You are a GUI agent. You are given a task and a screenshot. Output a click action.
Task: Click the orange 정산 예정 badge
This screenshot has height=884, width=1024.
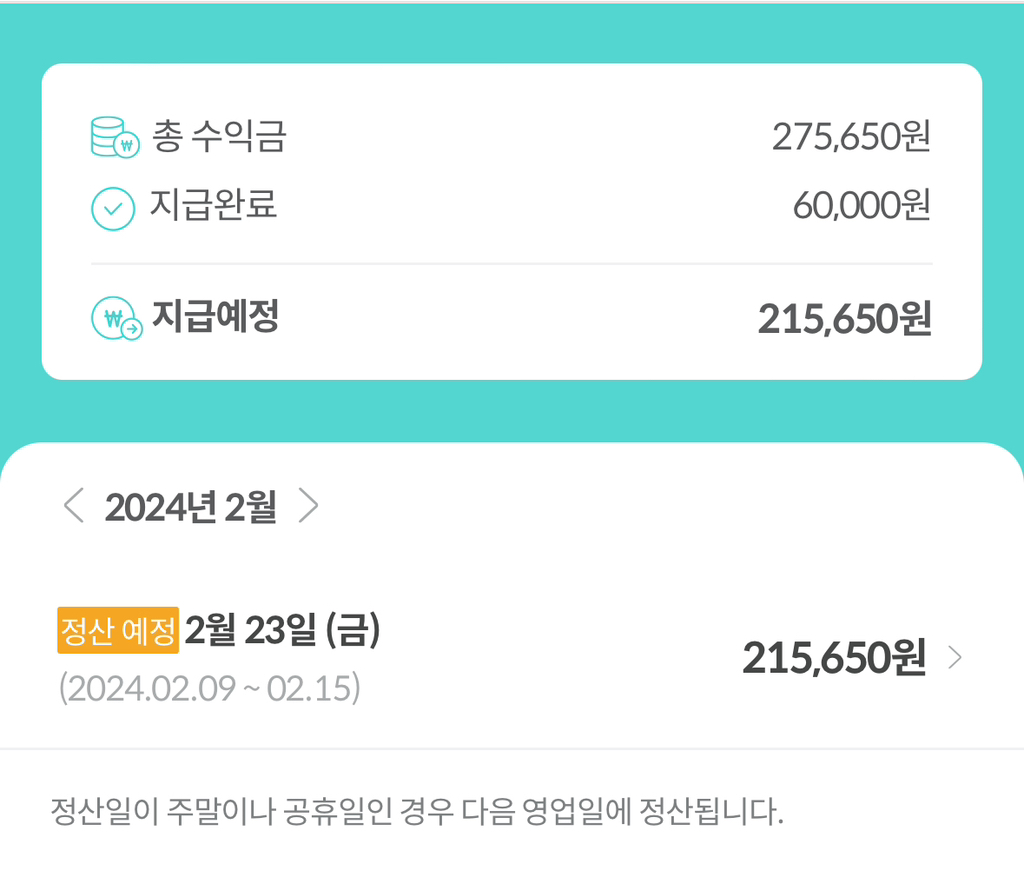pos(118,631)
